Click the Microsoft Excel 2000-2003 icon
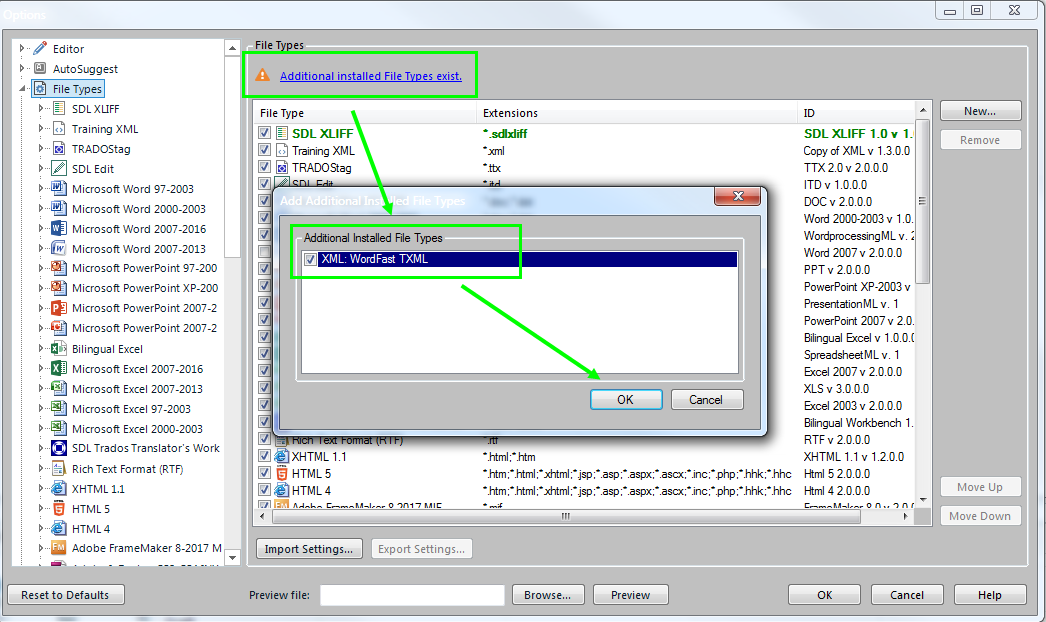This screenshot has width=1046, height=622. (59, 428)
